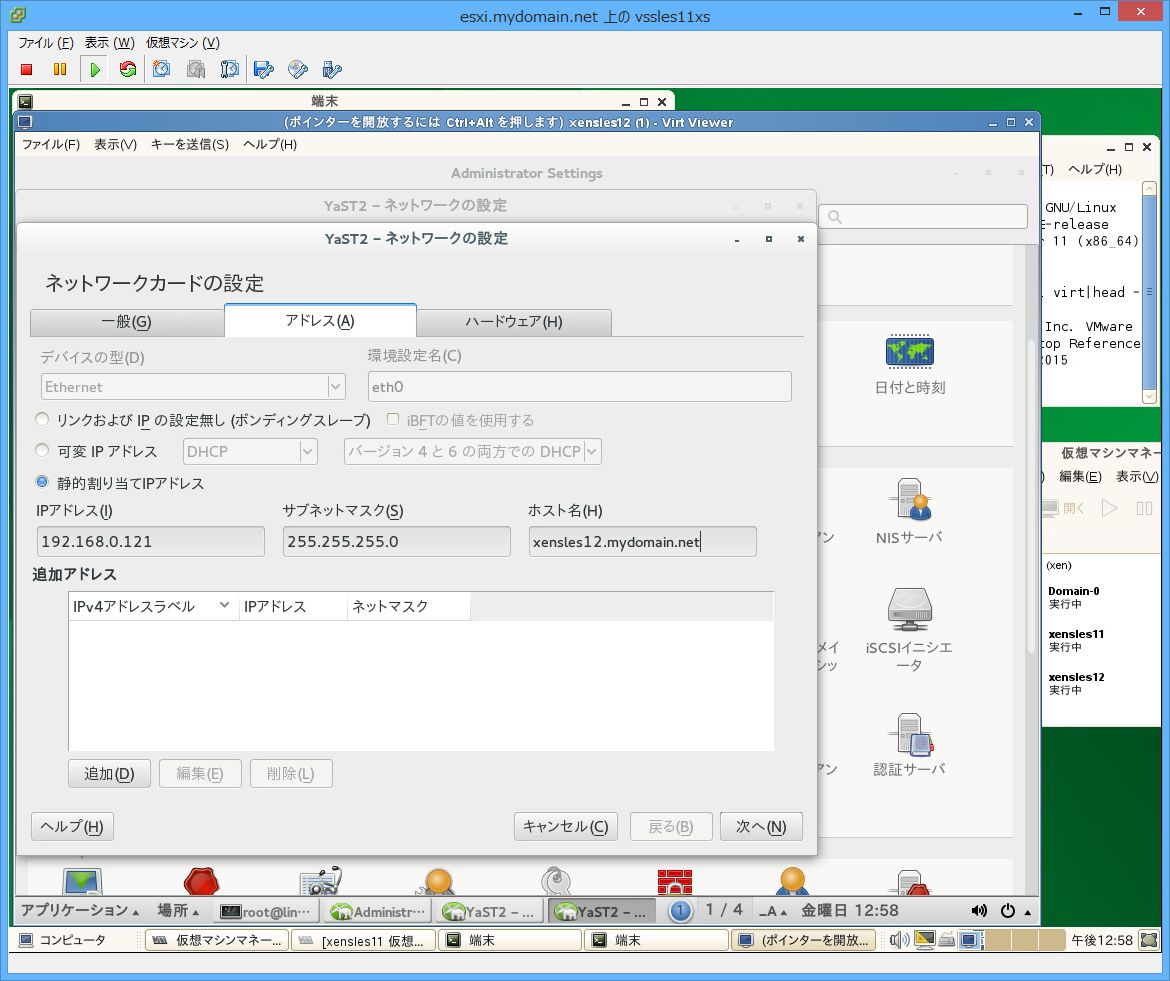The width and height of the screenshot is (1170, 981).
Task: Click the サブネットマスク input field
Action: [x=397, y=542]
